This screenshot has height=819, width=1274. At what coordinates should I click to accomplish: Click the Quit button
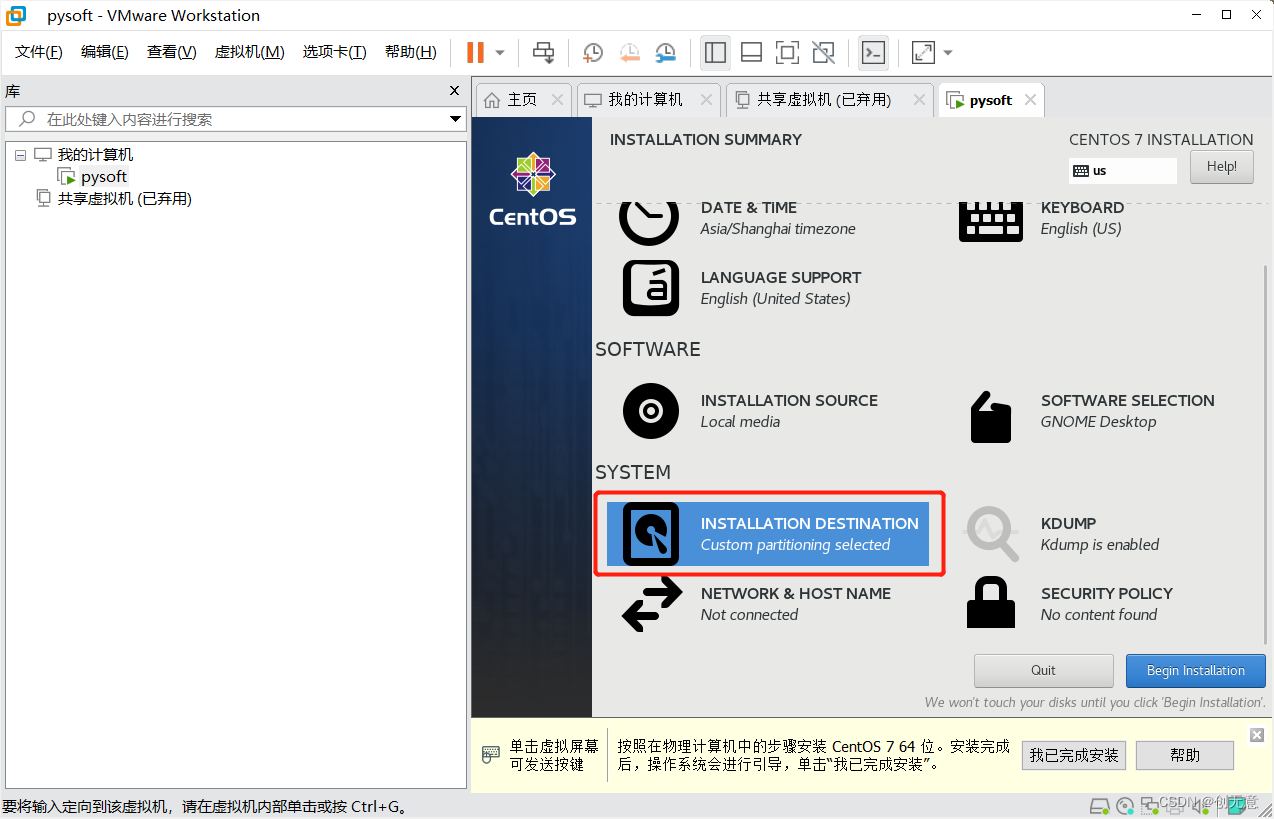1043,671
